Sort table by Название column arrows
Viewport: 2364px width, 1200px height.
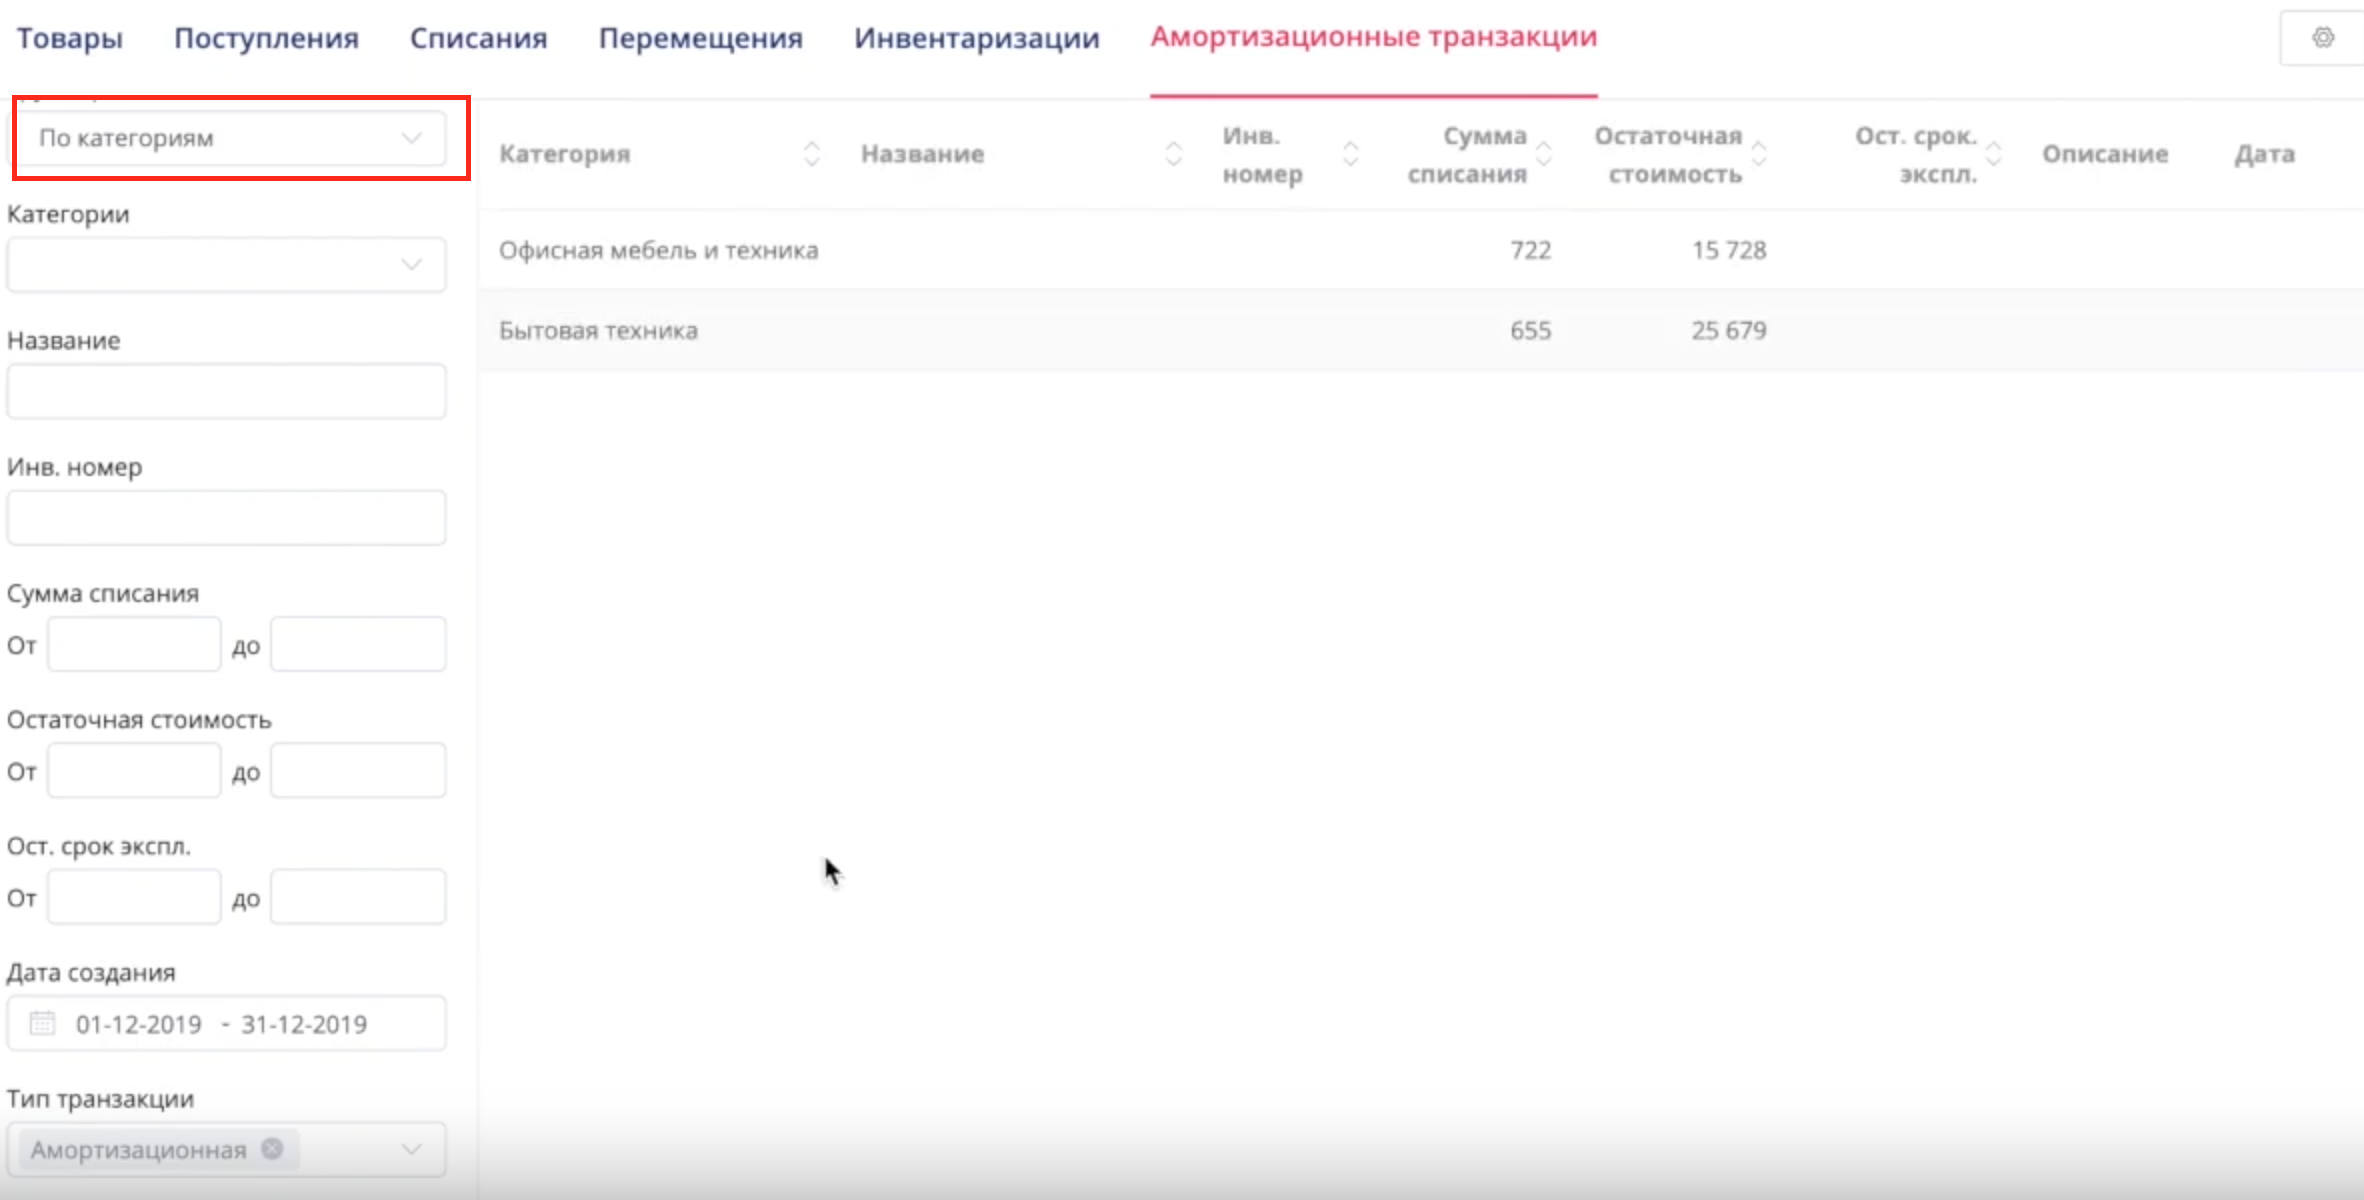click(x=1173, y=154)
